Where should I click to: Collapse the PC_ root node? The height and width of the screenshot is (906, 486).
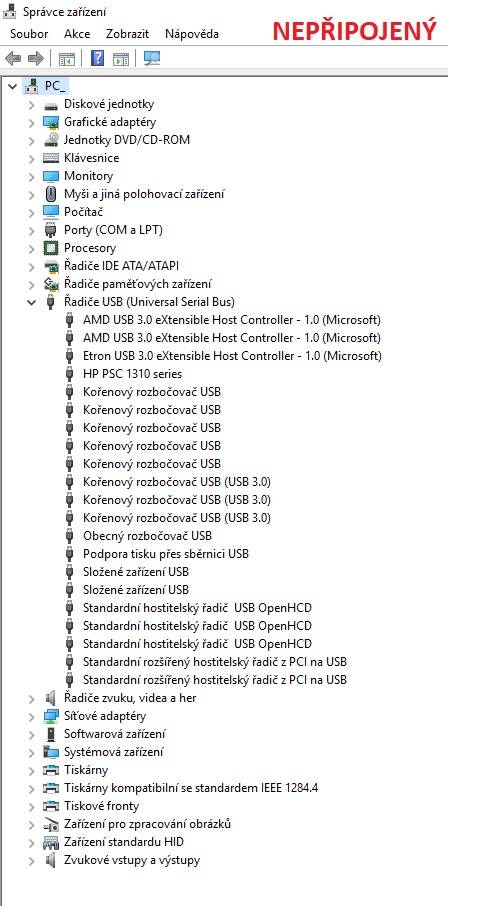point(12,87)
